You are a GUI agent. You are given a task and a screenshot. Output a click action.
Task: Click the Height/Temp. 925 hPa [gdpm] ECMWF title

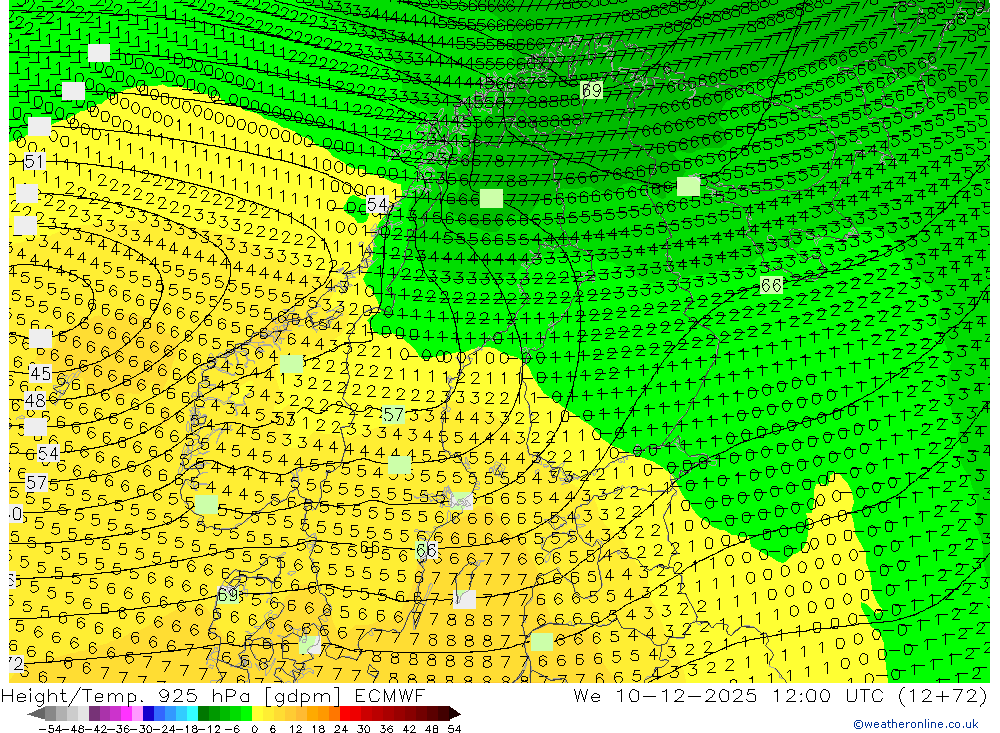pos(212,695)
